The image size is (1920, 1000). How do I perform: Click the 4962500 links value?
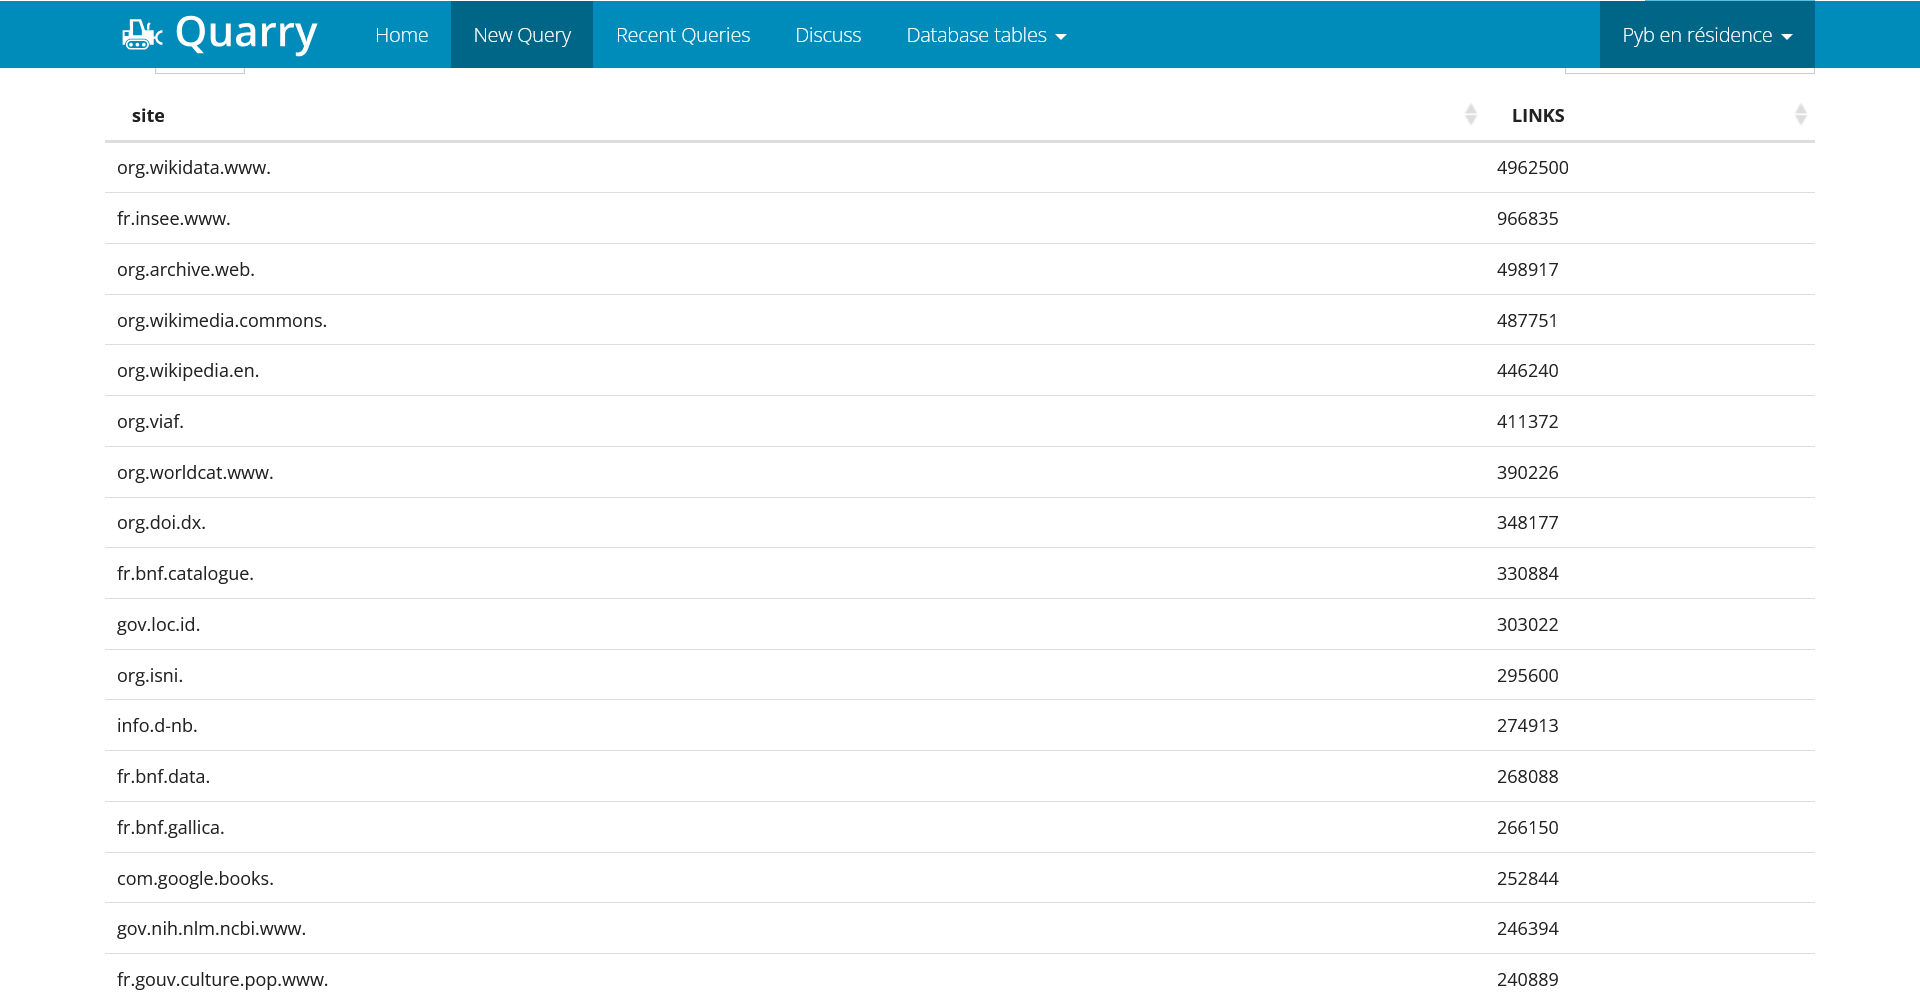[1532, 168]
